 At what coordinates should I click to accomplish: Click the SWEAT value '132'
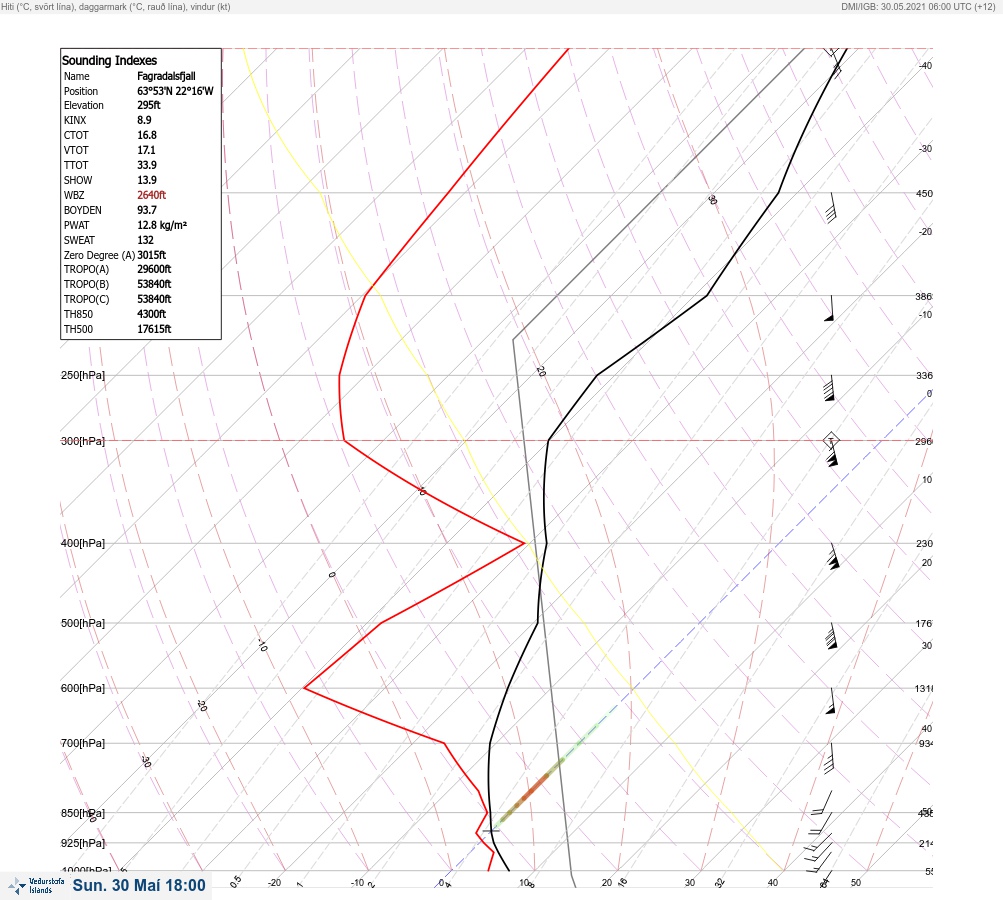(145, 240)
